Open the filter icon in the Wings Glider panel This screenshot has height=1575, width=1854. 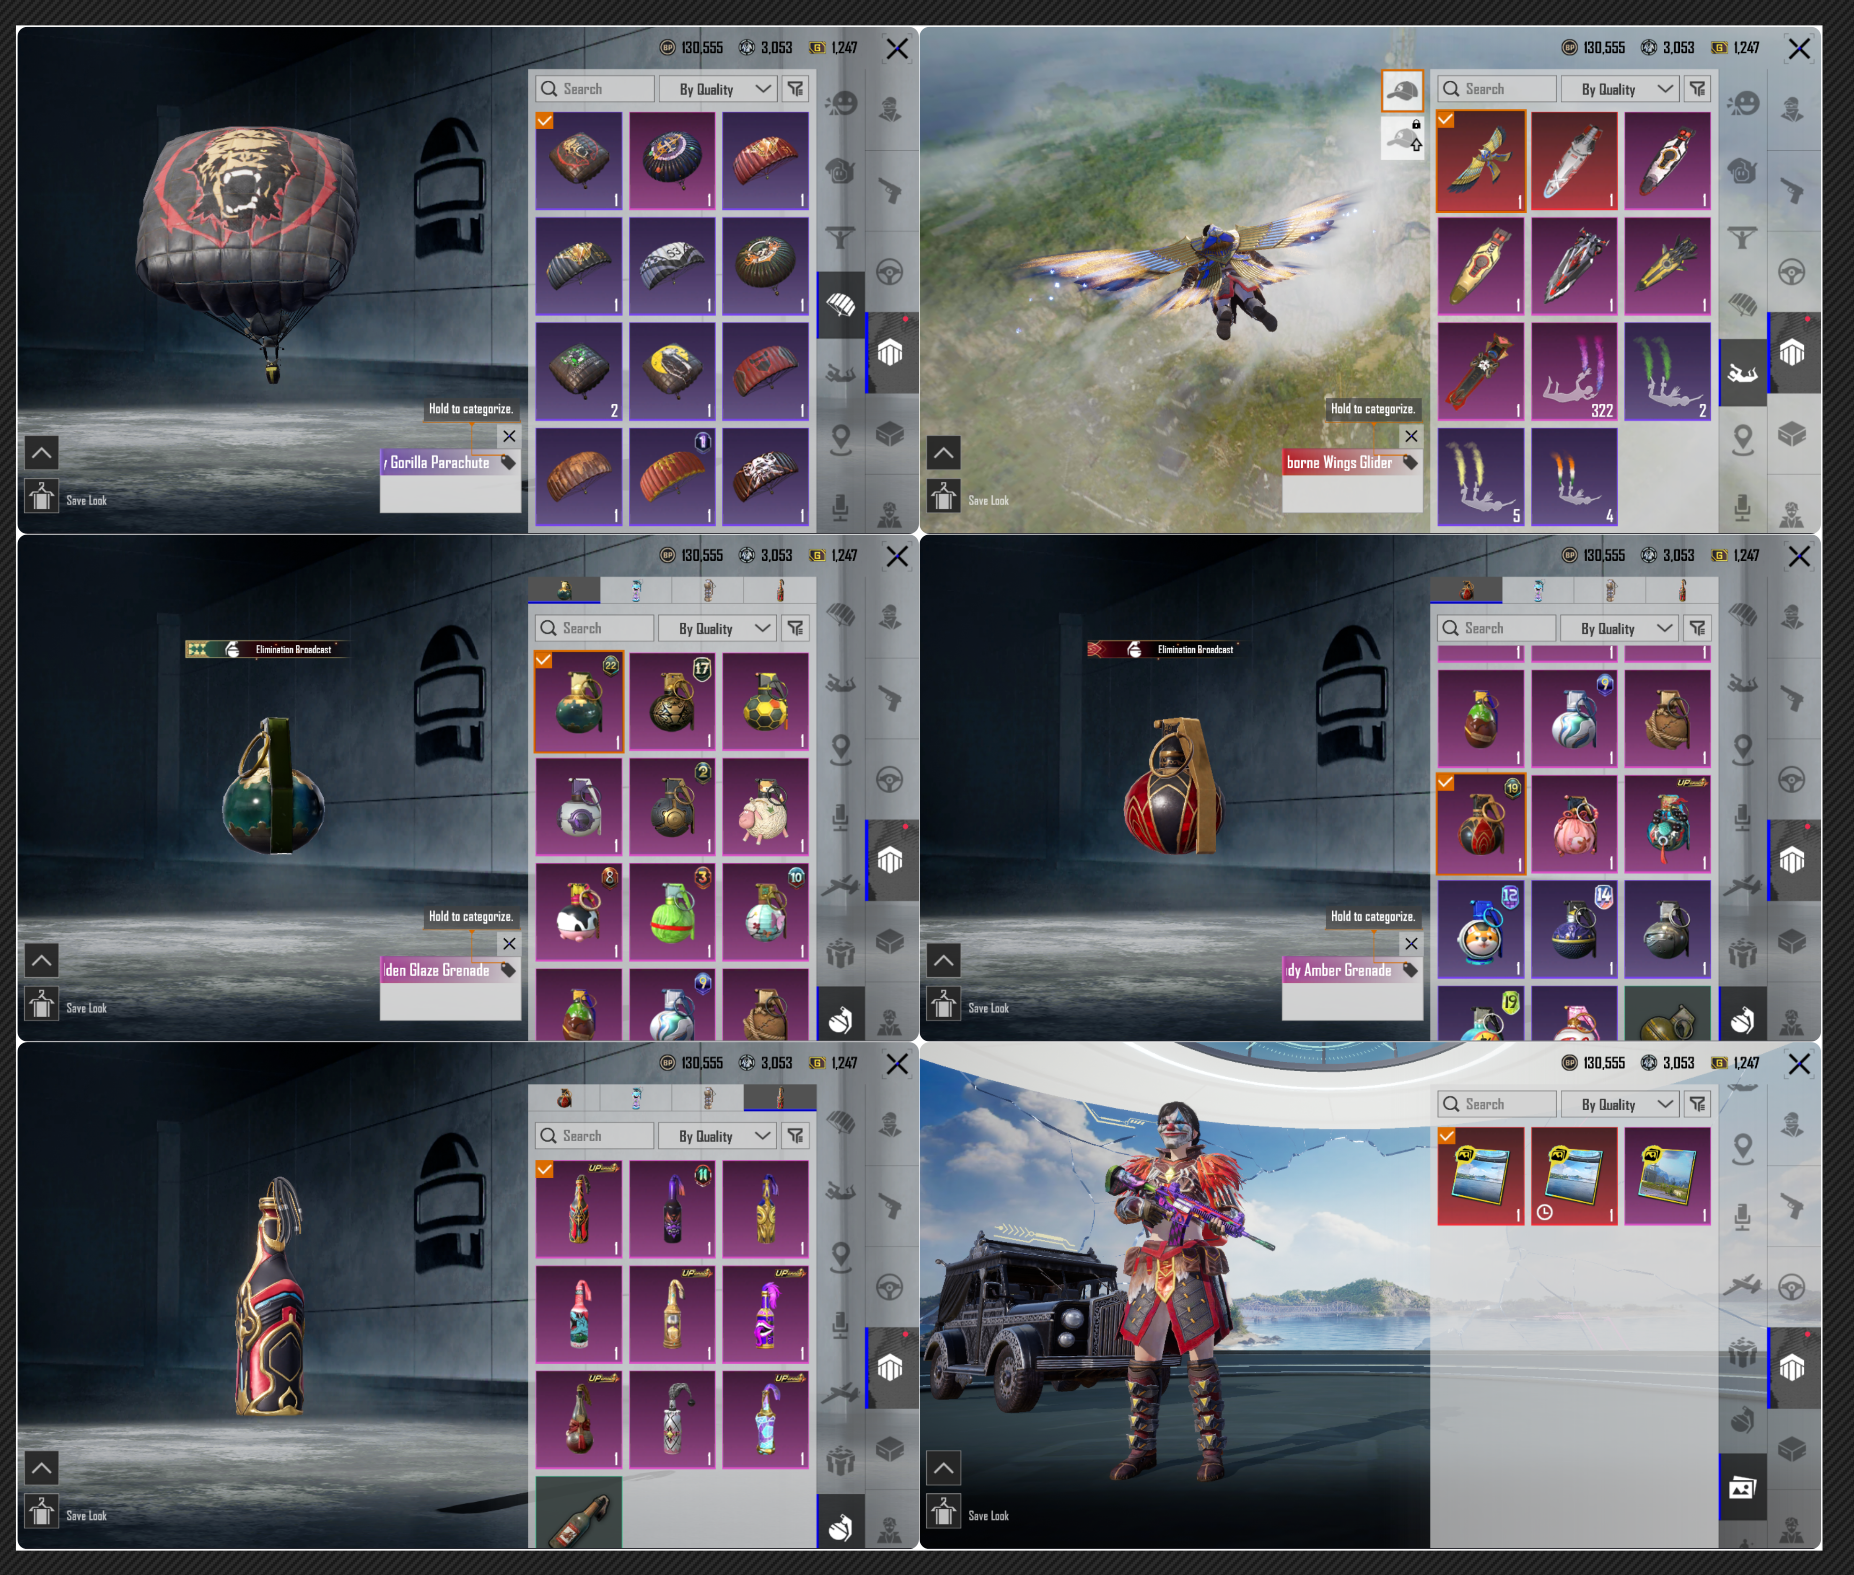click(1697, 89)
